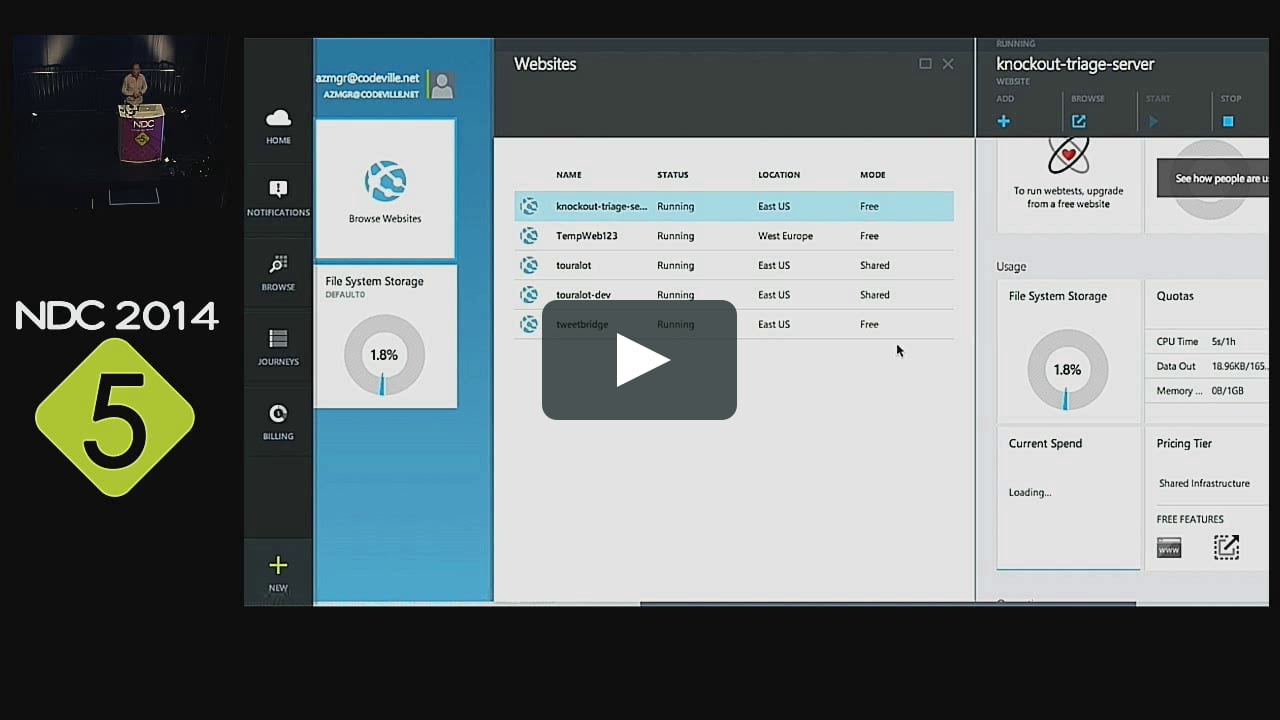Open the Current Spend tile
Image resolution: width=1280 pixels, height=720 pixels.
[1068, 498]
